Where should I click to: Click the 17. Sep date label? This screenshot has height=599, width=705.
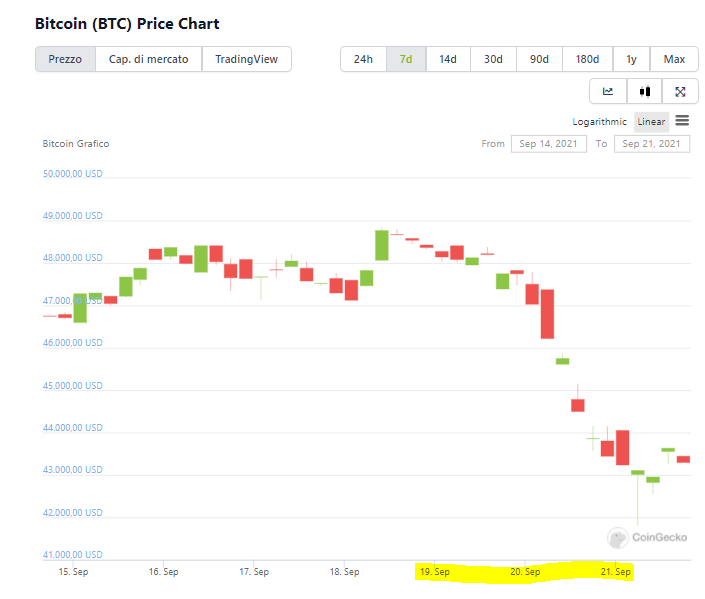[254, 572]
